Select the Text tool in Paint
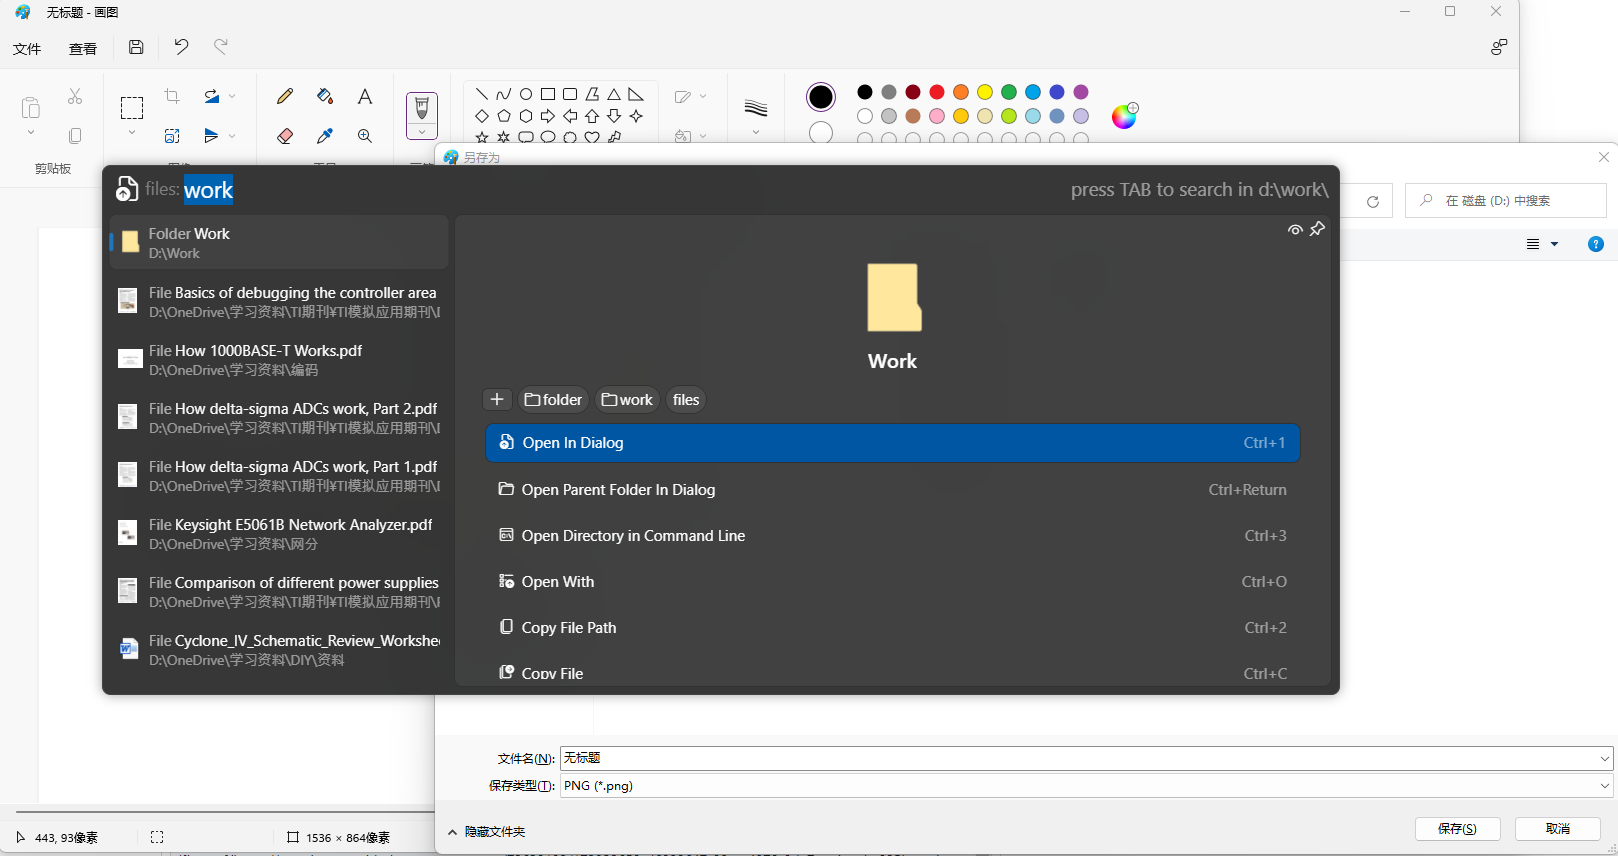The width and height of the screenshot is (1618, 856). (x=365, y=96)
